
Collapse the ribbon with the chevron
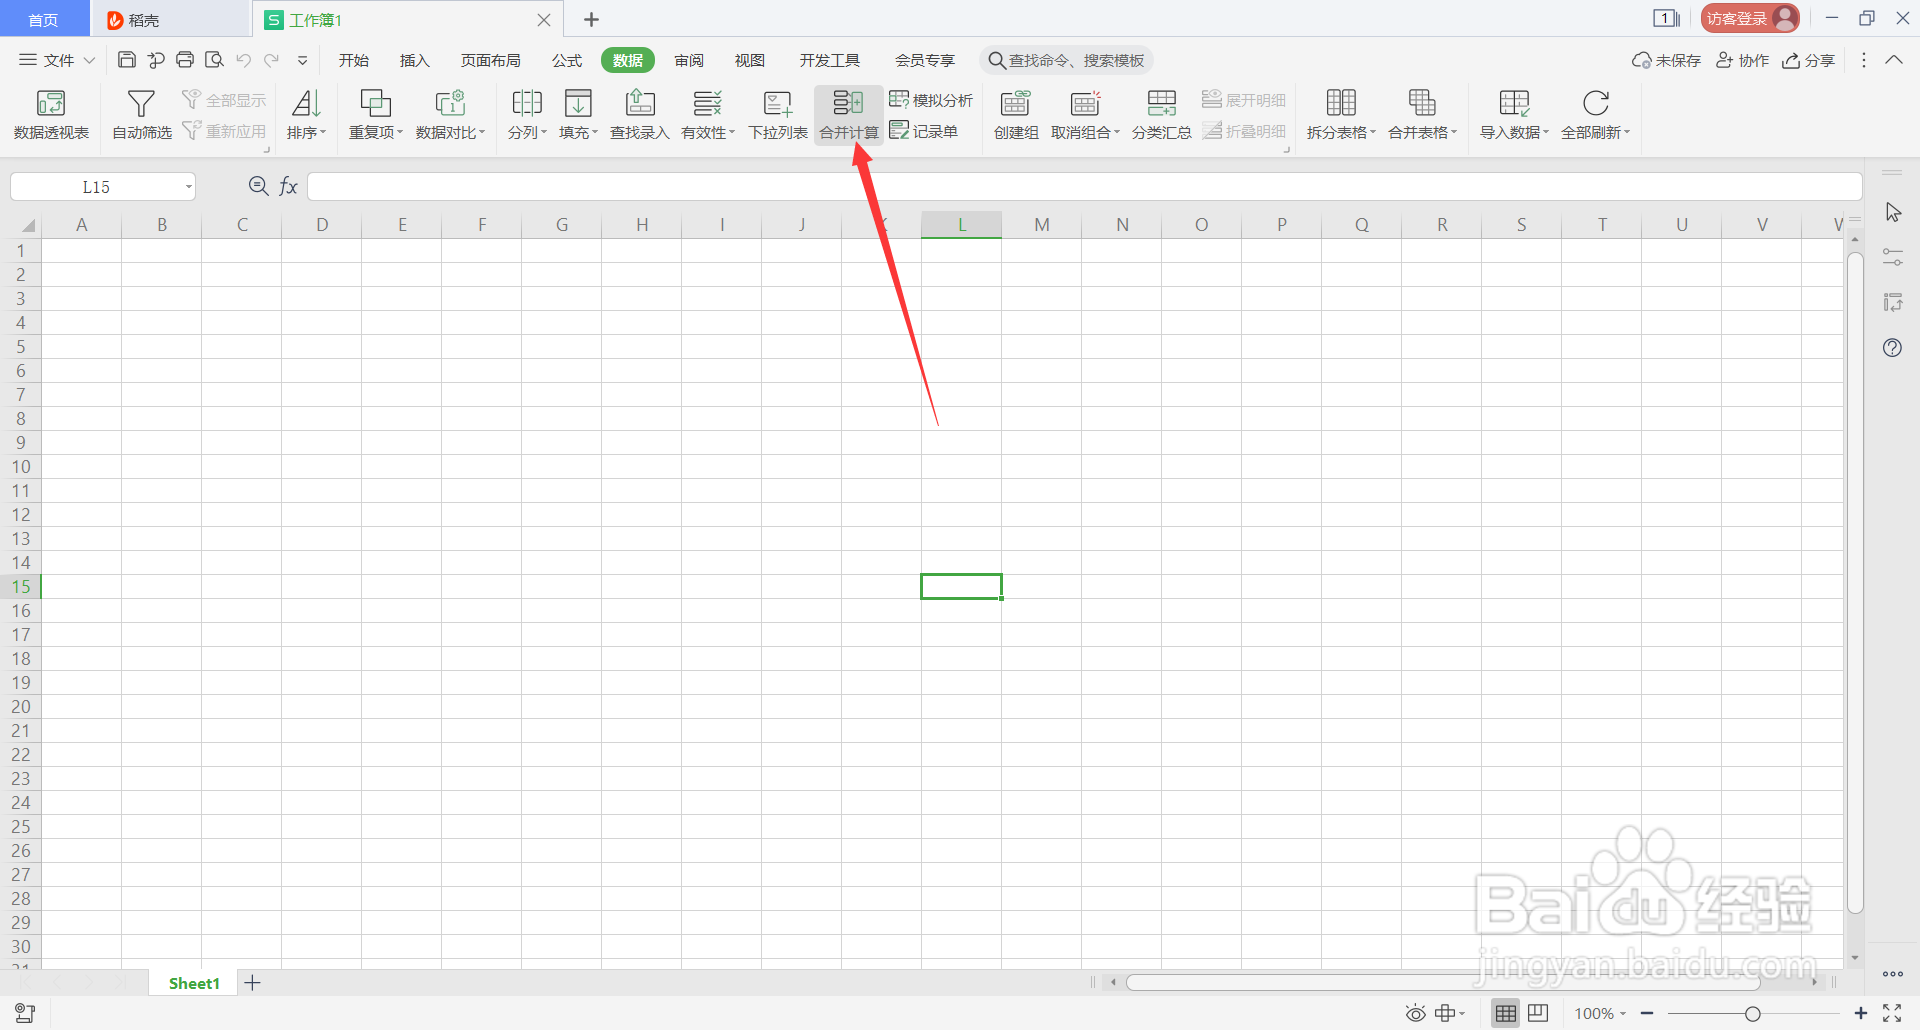1894,60
